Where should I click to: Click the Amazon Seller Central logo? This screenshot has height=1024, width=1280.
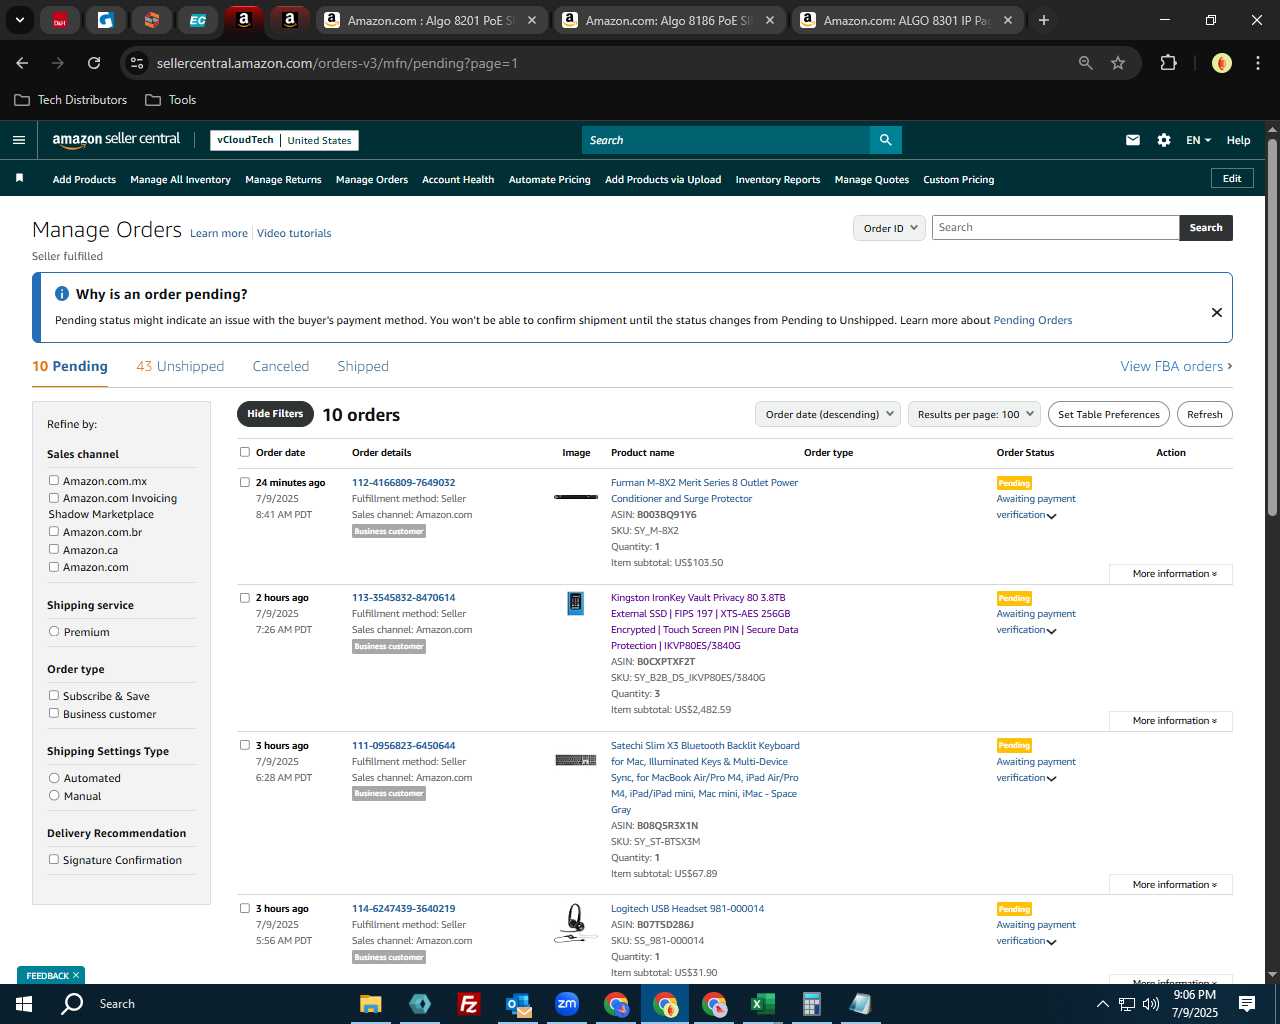[116, 140]
